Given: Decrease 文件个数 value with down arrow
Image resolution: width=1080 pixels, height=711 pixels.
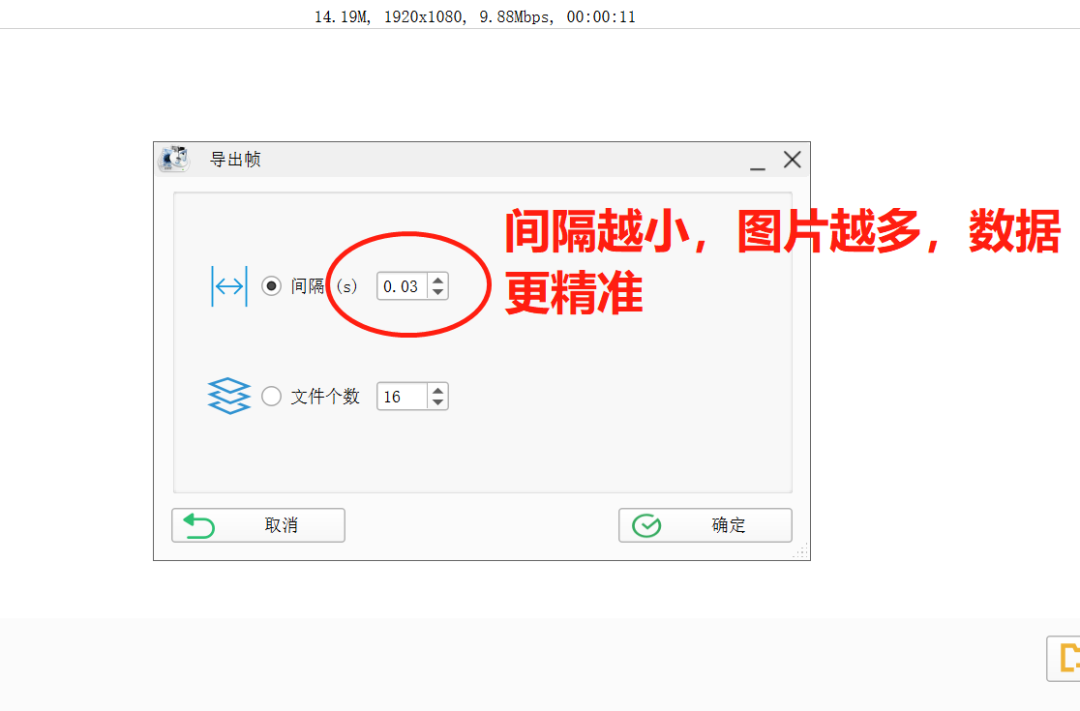Looking at the screenshot, I should point(438,402).
